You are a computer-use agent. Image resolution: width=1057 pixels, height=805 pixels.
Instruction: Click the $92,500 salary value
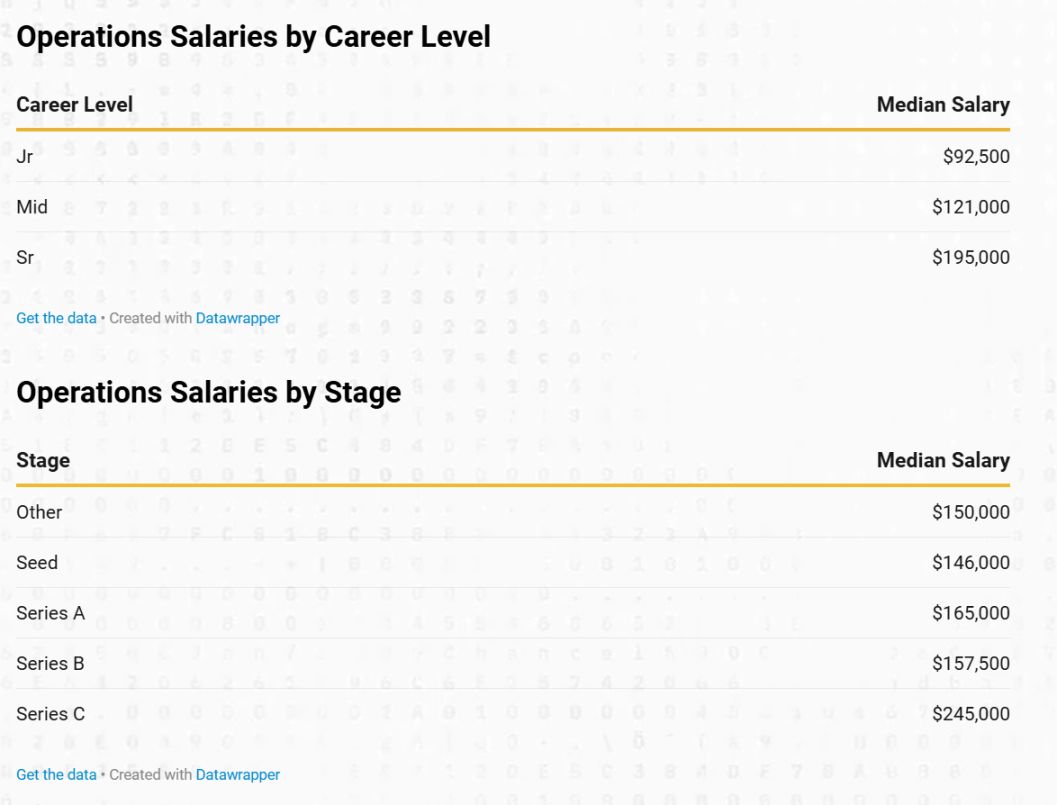pyautogui.click(x=975, y=156)
